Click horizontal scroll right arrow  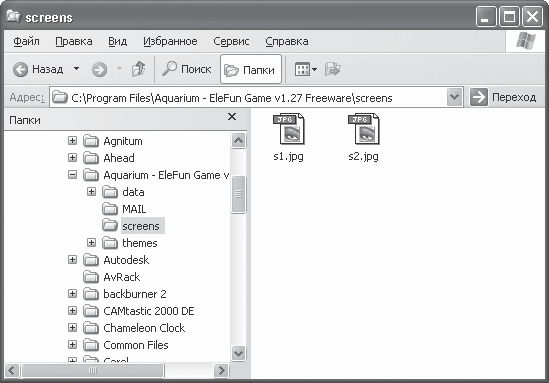pos(221,370)
